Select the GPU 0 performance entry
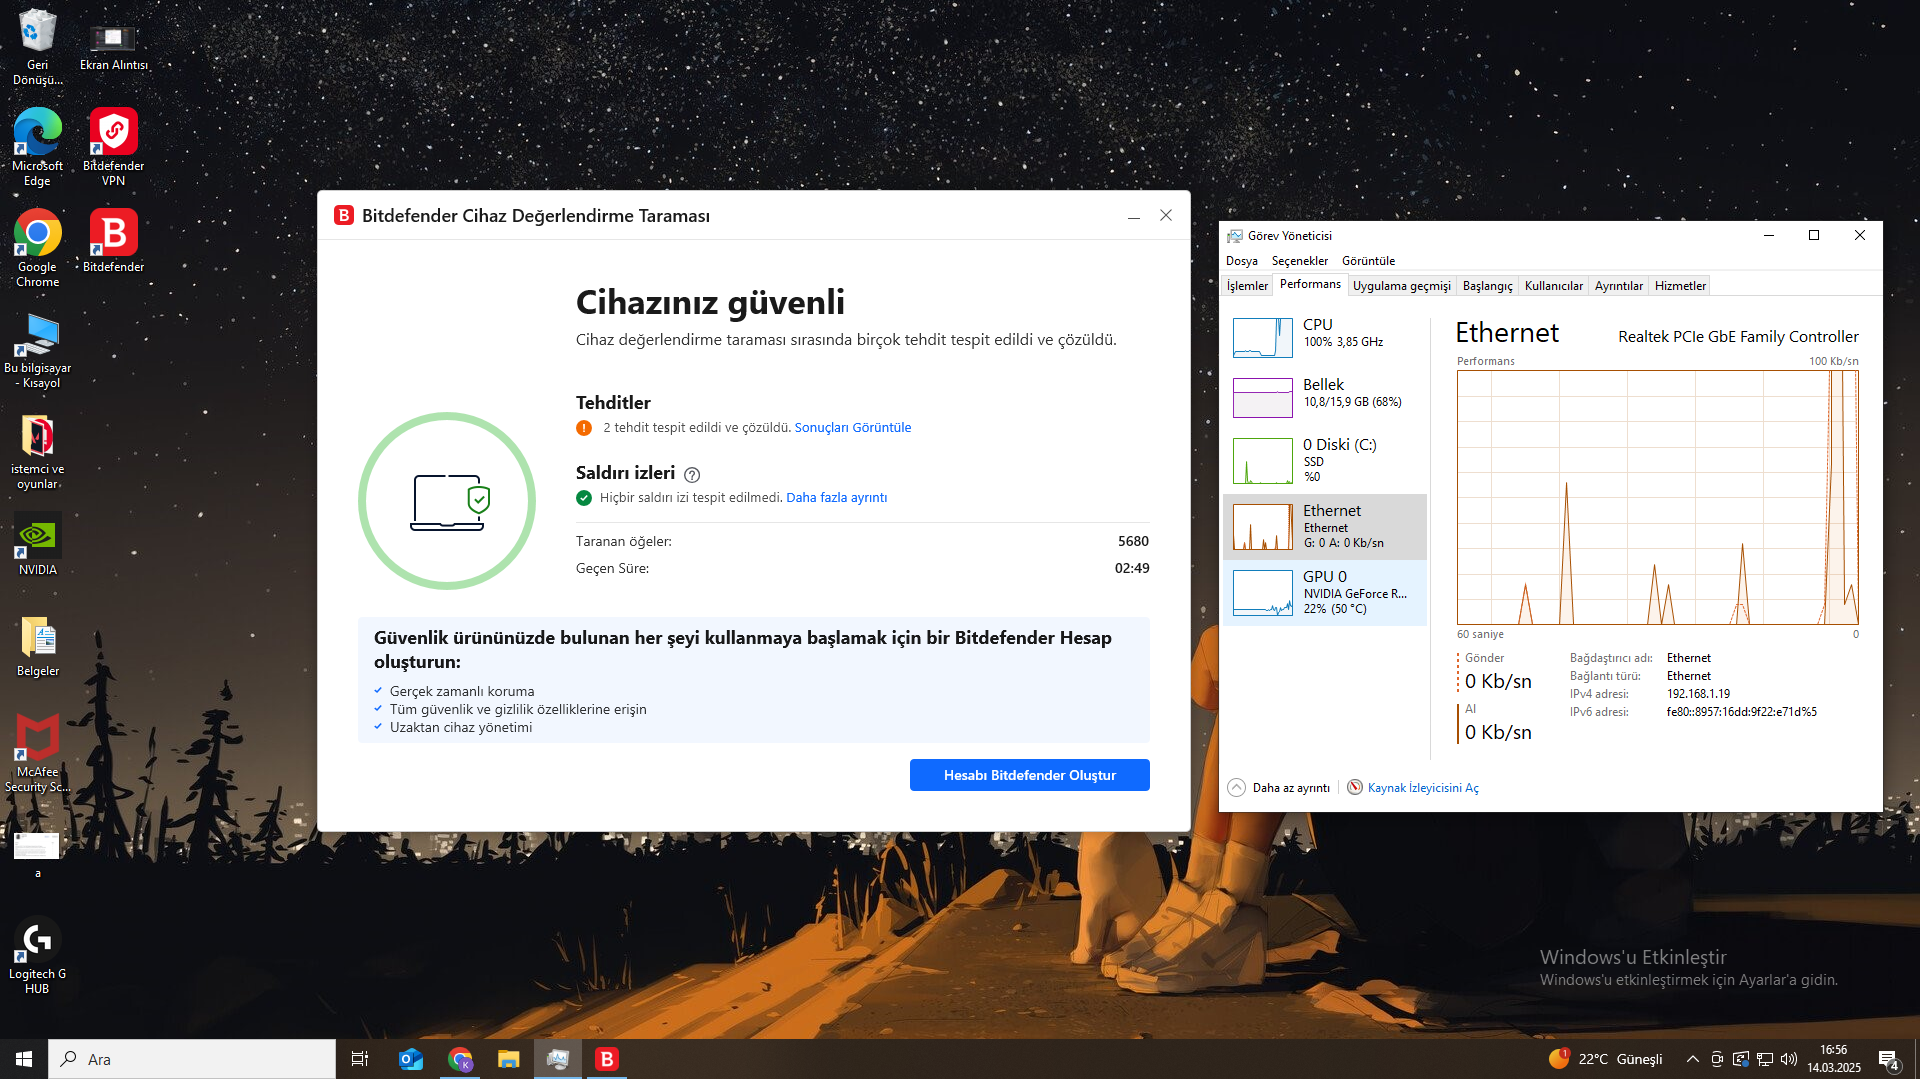The width and height of the screenshot is (1920, 1079). point(1325,592)
